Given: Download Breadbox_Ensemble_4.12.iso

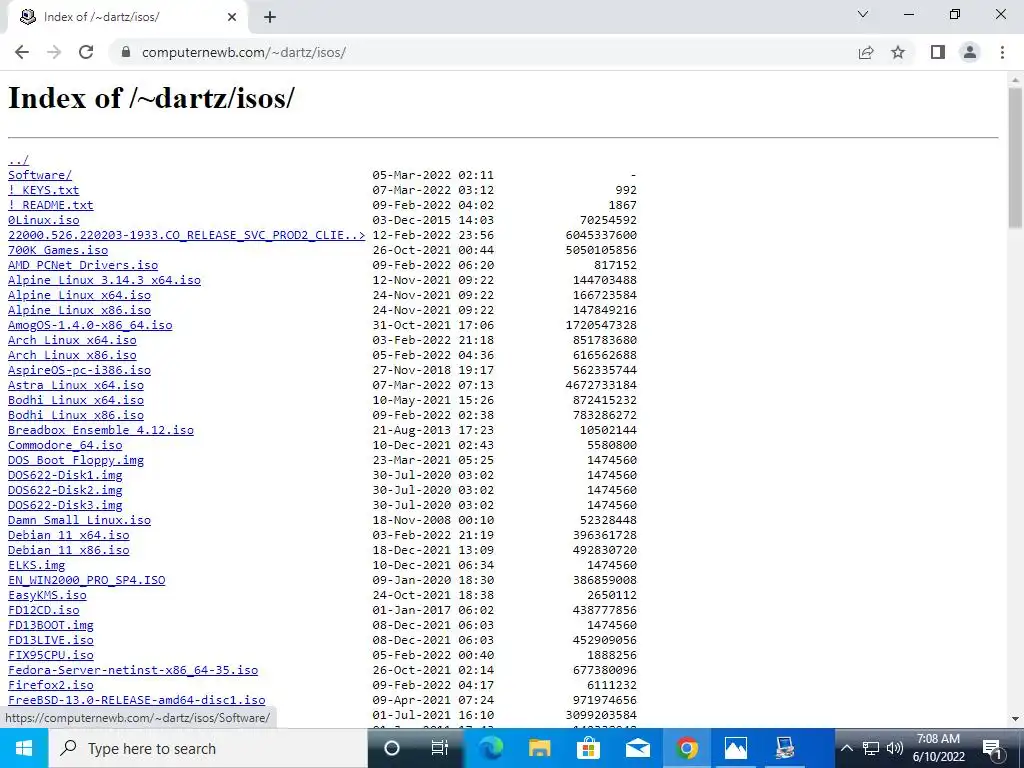Looking at the screenshot, I should click(x=101, y=430).
